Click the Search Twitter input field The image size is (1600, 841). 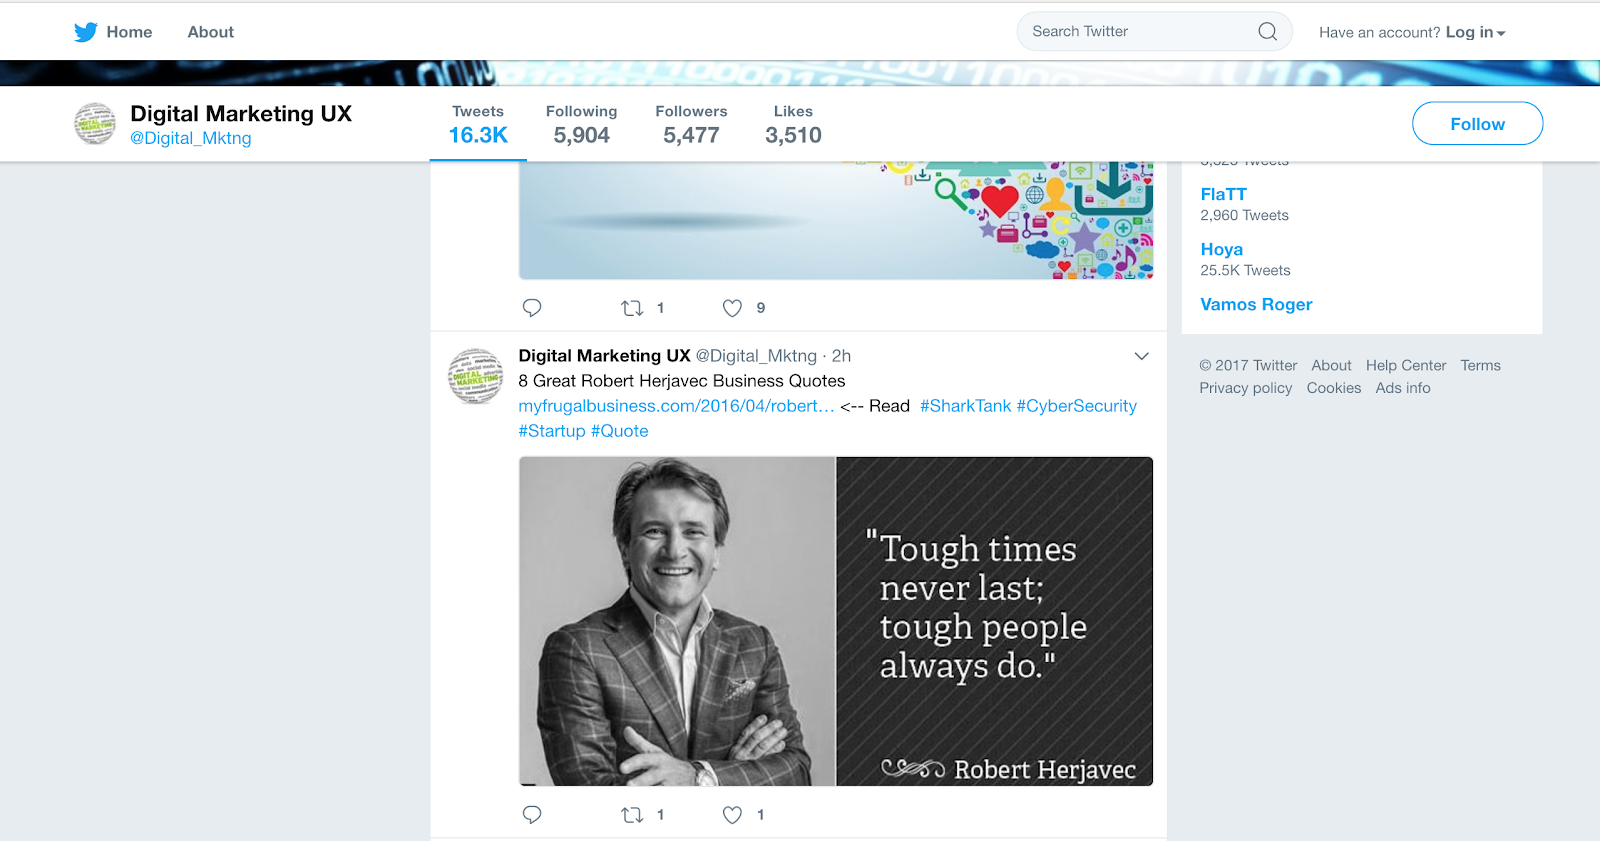click(1154, 31)
